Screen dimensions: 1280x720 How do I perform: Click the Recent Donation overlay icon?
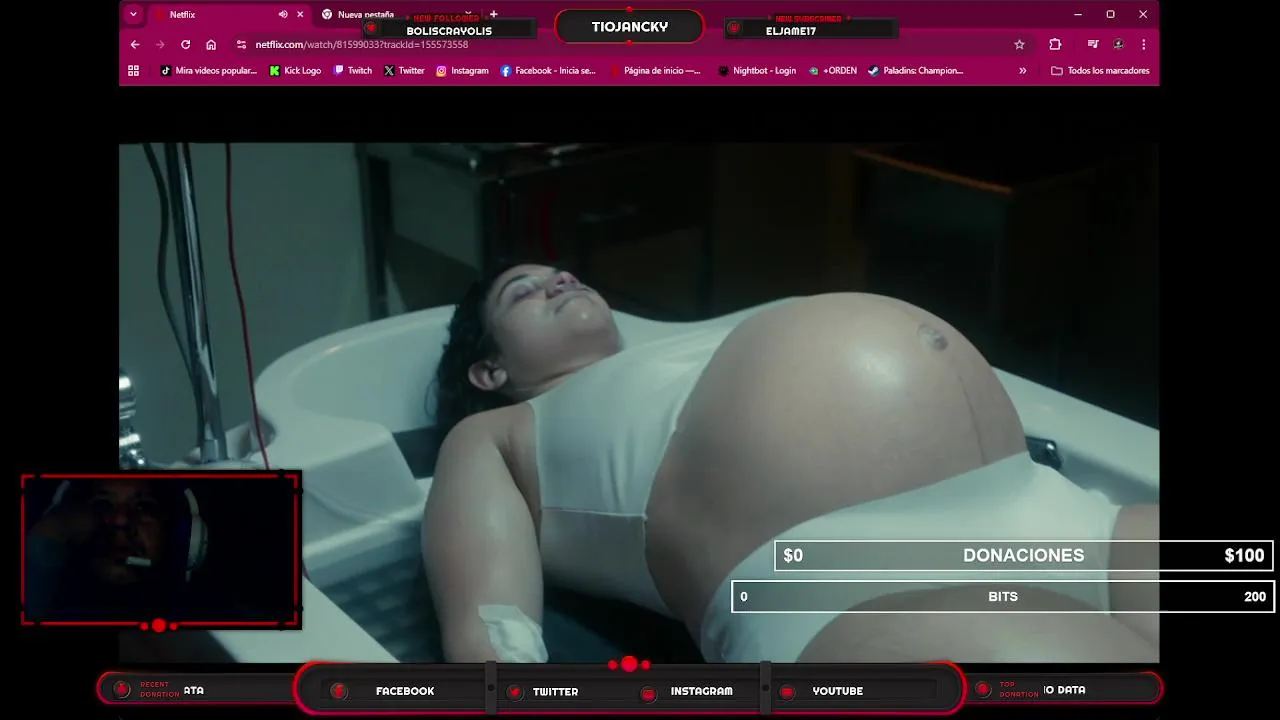click(122, 689)
